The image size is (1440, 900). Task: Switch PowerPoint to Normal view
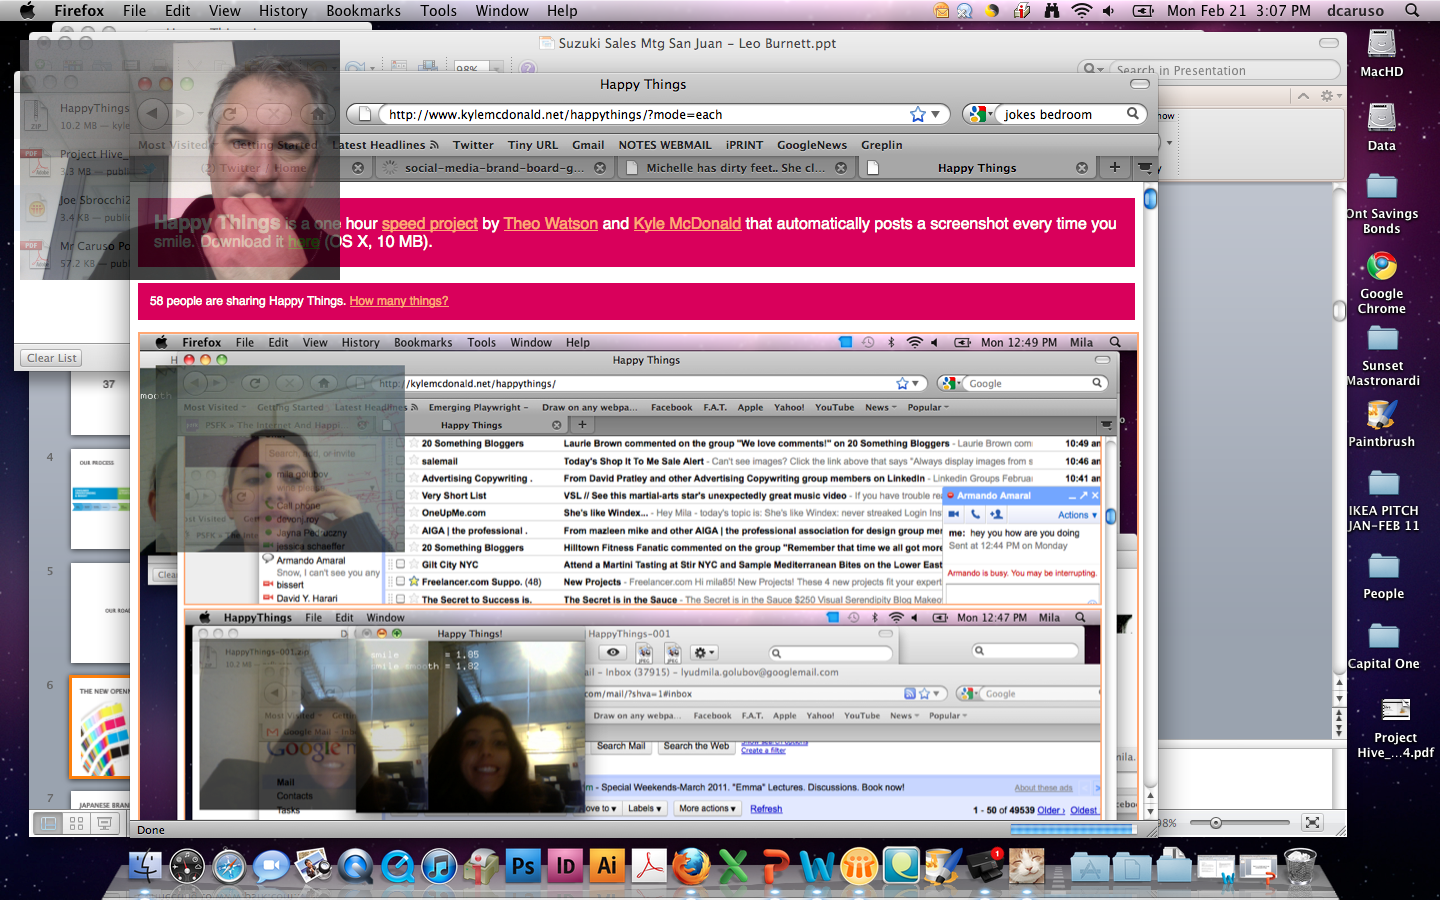pos(47,823)
